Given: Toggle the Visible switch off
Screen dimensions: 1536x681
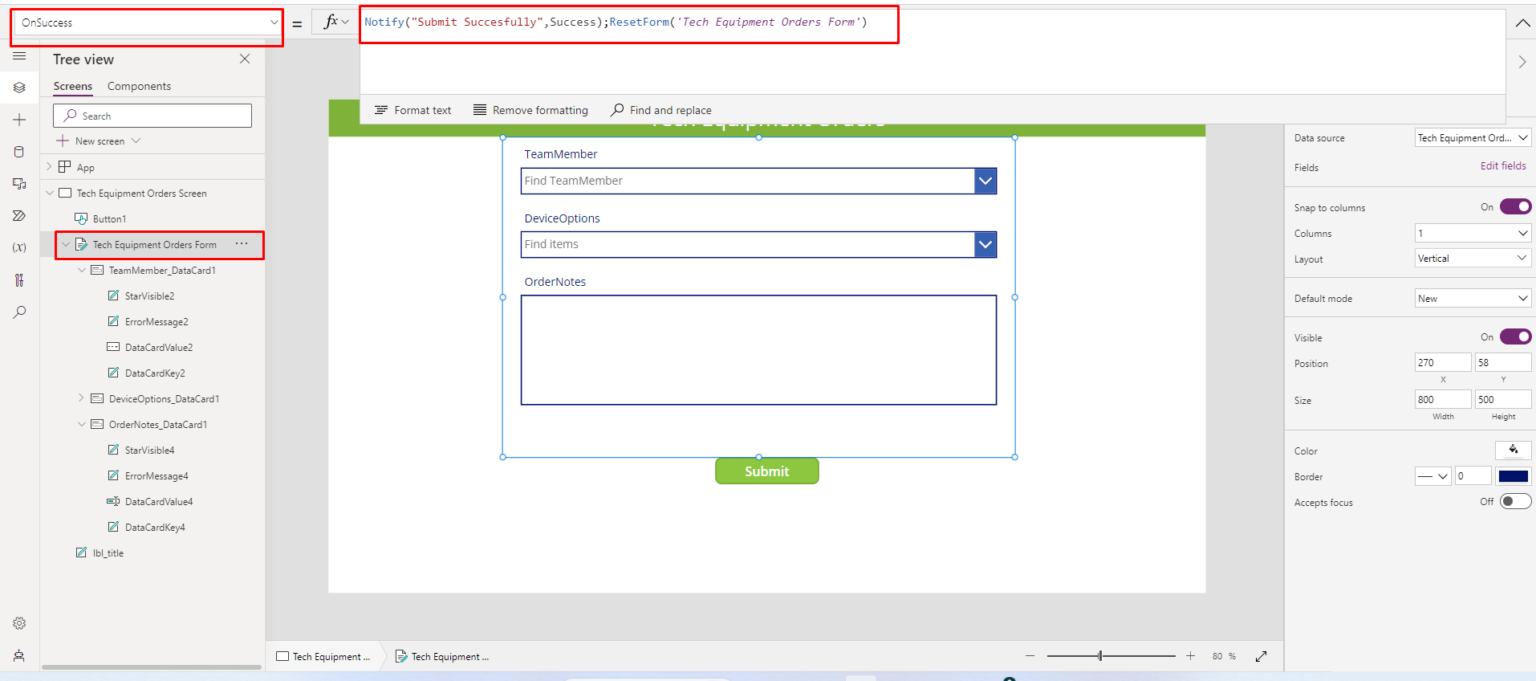Looking at the screenshot, I should point(1514,337).
